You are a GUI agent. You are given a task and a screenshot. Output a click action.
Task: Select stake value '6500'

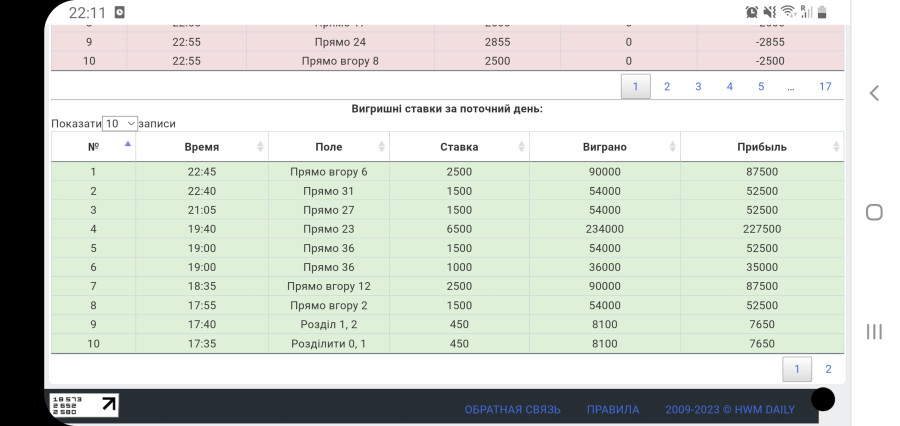click(x=459, y=229)
